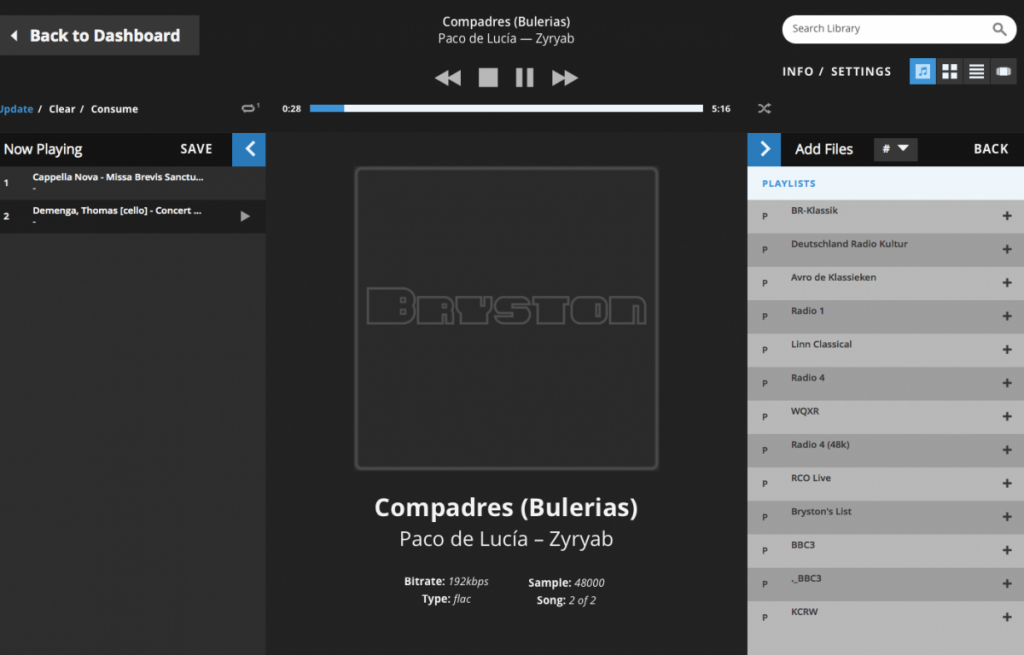The height and width of the screenshot is (655, 1024).
Task: Add BR-Klassik playlist with plus icon
Action: [x=1007, y=216]
